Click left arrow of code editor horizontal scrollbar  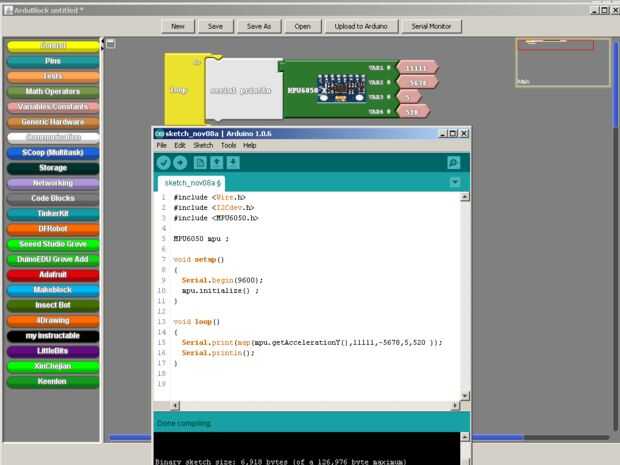tap(175, 405)
